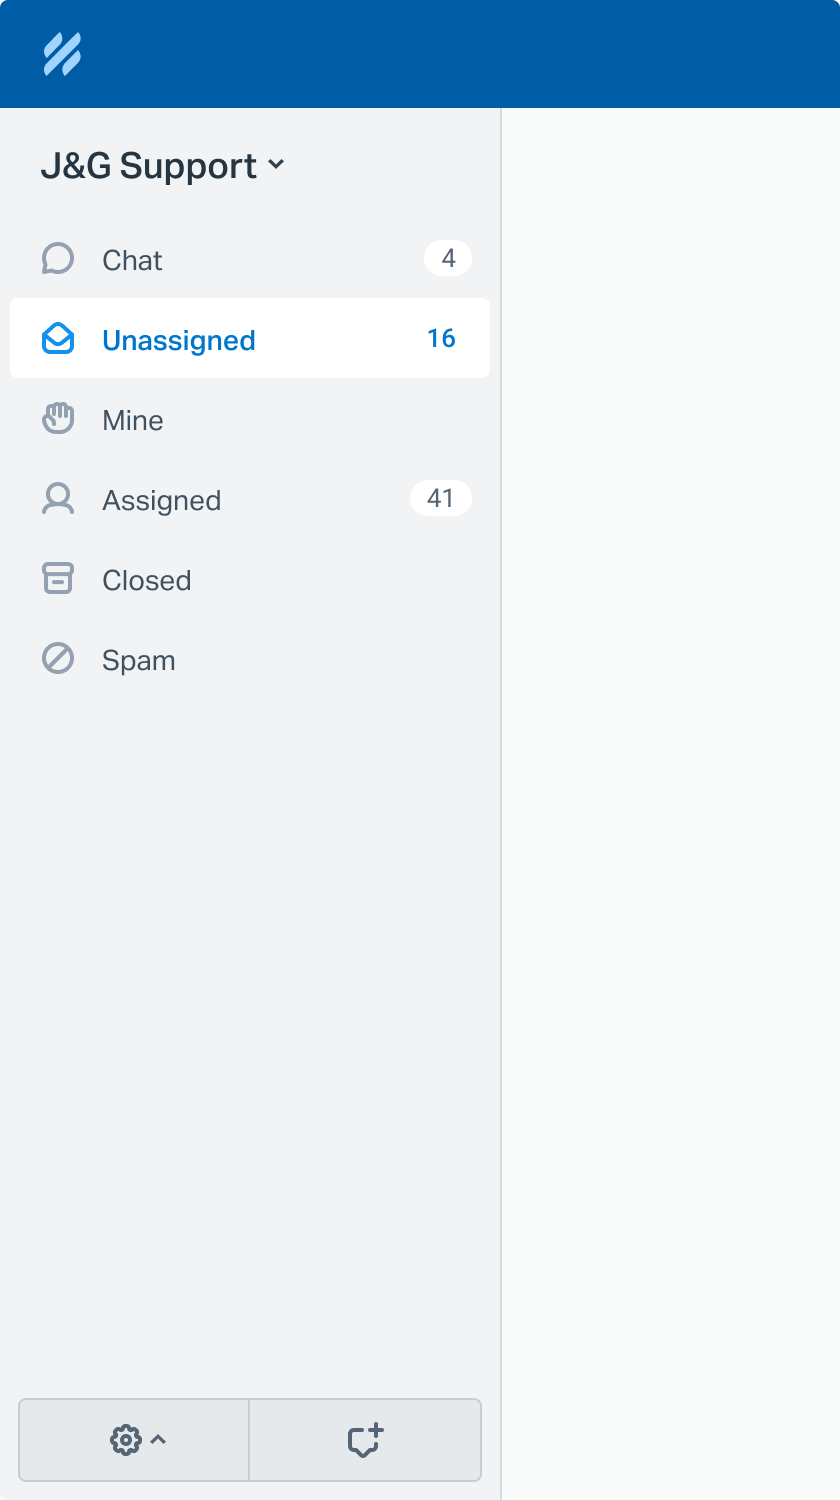Open the settings chevron expander
This screenshot has height=1500, width=840.
tap(160, 1440)
